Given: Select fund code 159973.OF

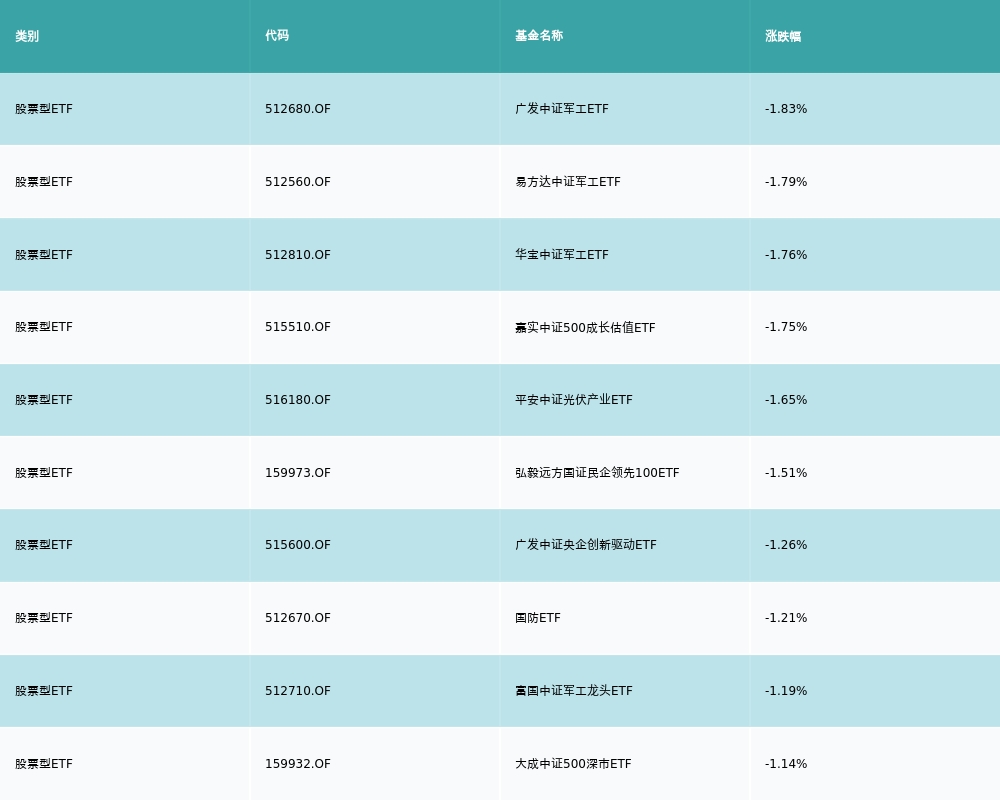Looking at the screenshot, I should pos(298,473).
